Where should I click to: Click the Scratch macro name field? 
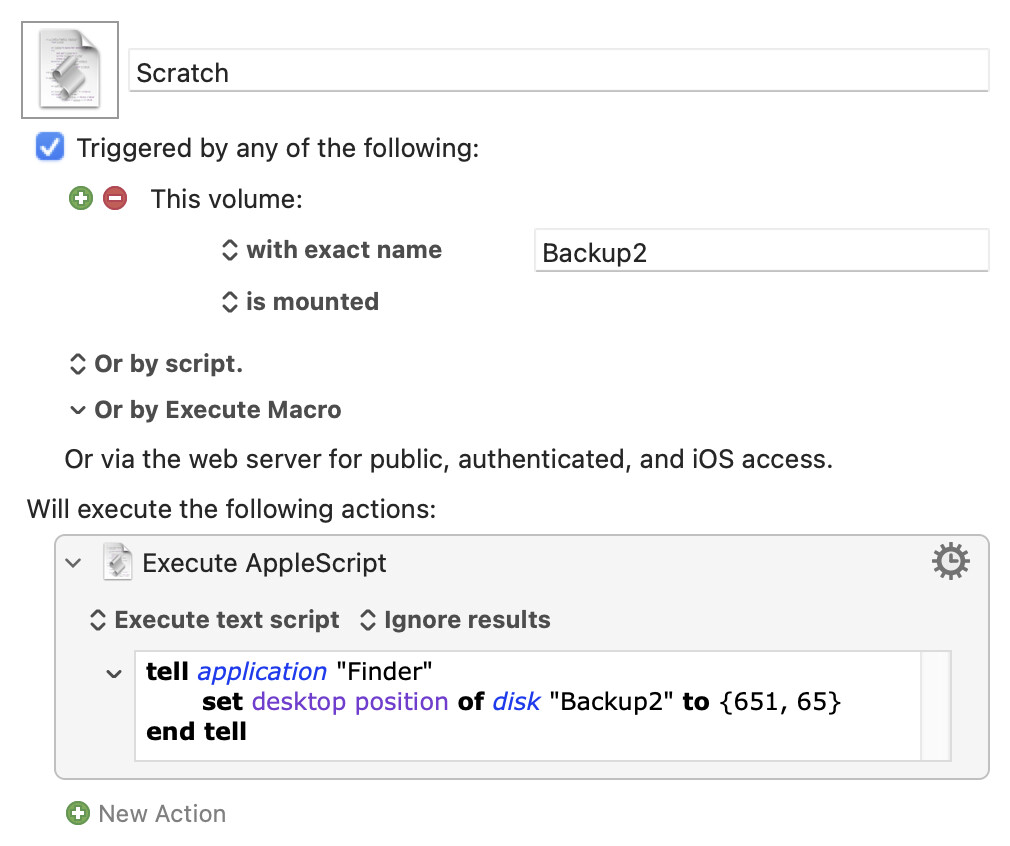click(558, 72)
